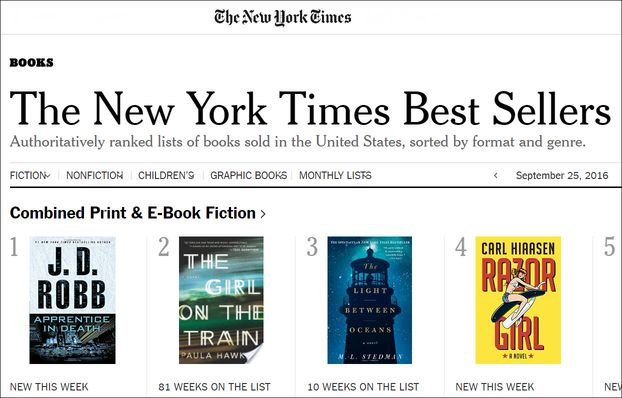Open The Girl on the Train cover
Screen dimensions: 622x398
221,300
